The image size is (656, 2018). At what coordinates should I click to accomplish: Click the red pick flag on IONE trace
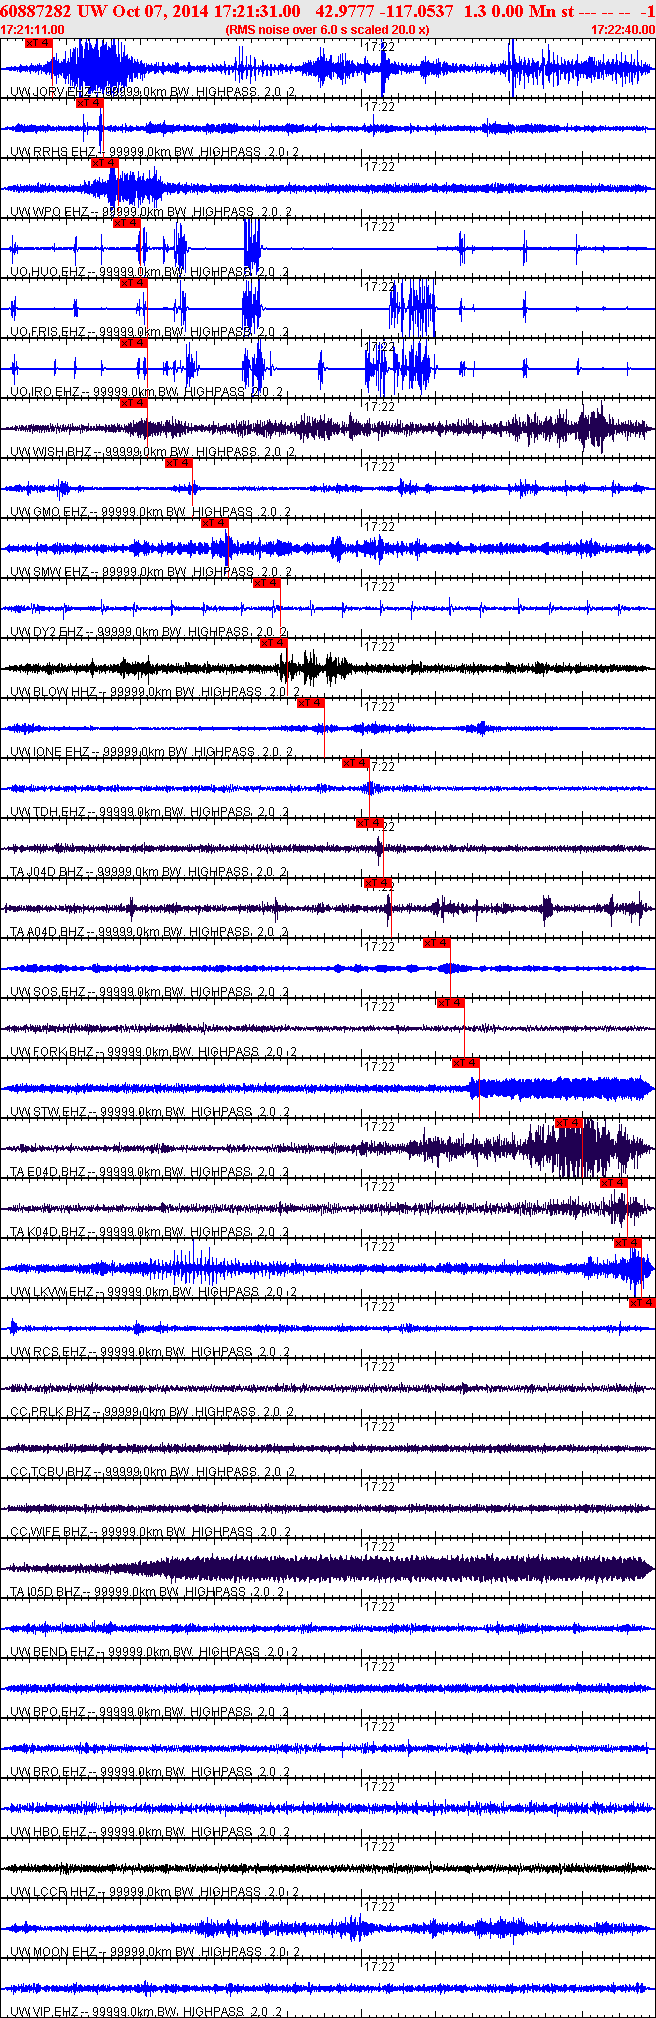click(311, 703)
